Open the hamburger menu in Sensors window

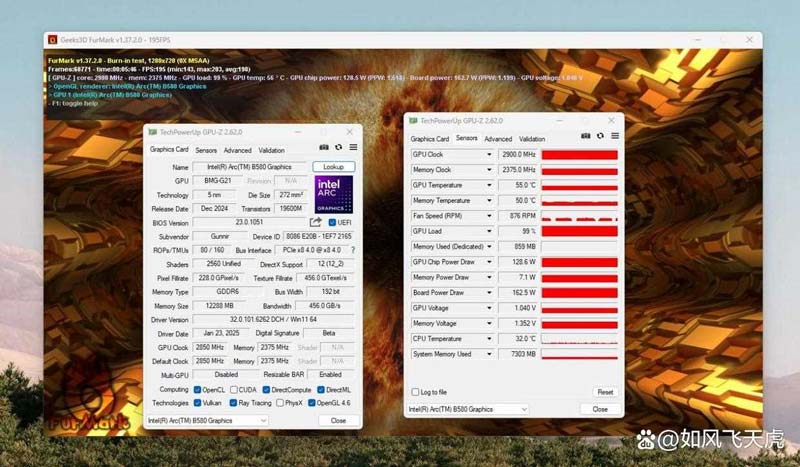tap(614, 135)
